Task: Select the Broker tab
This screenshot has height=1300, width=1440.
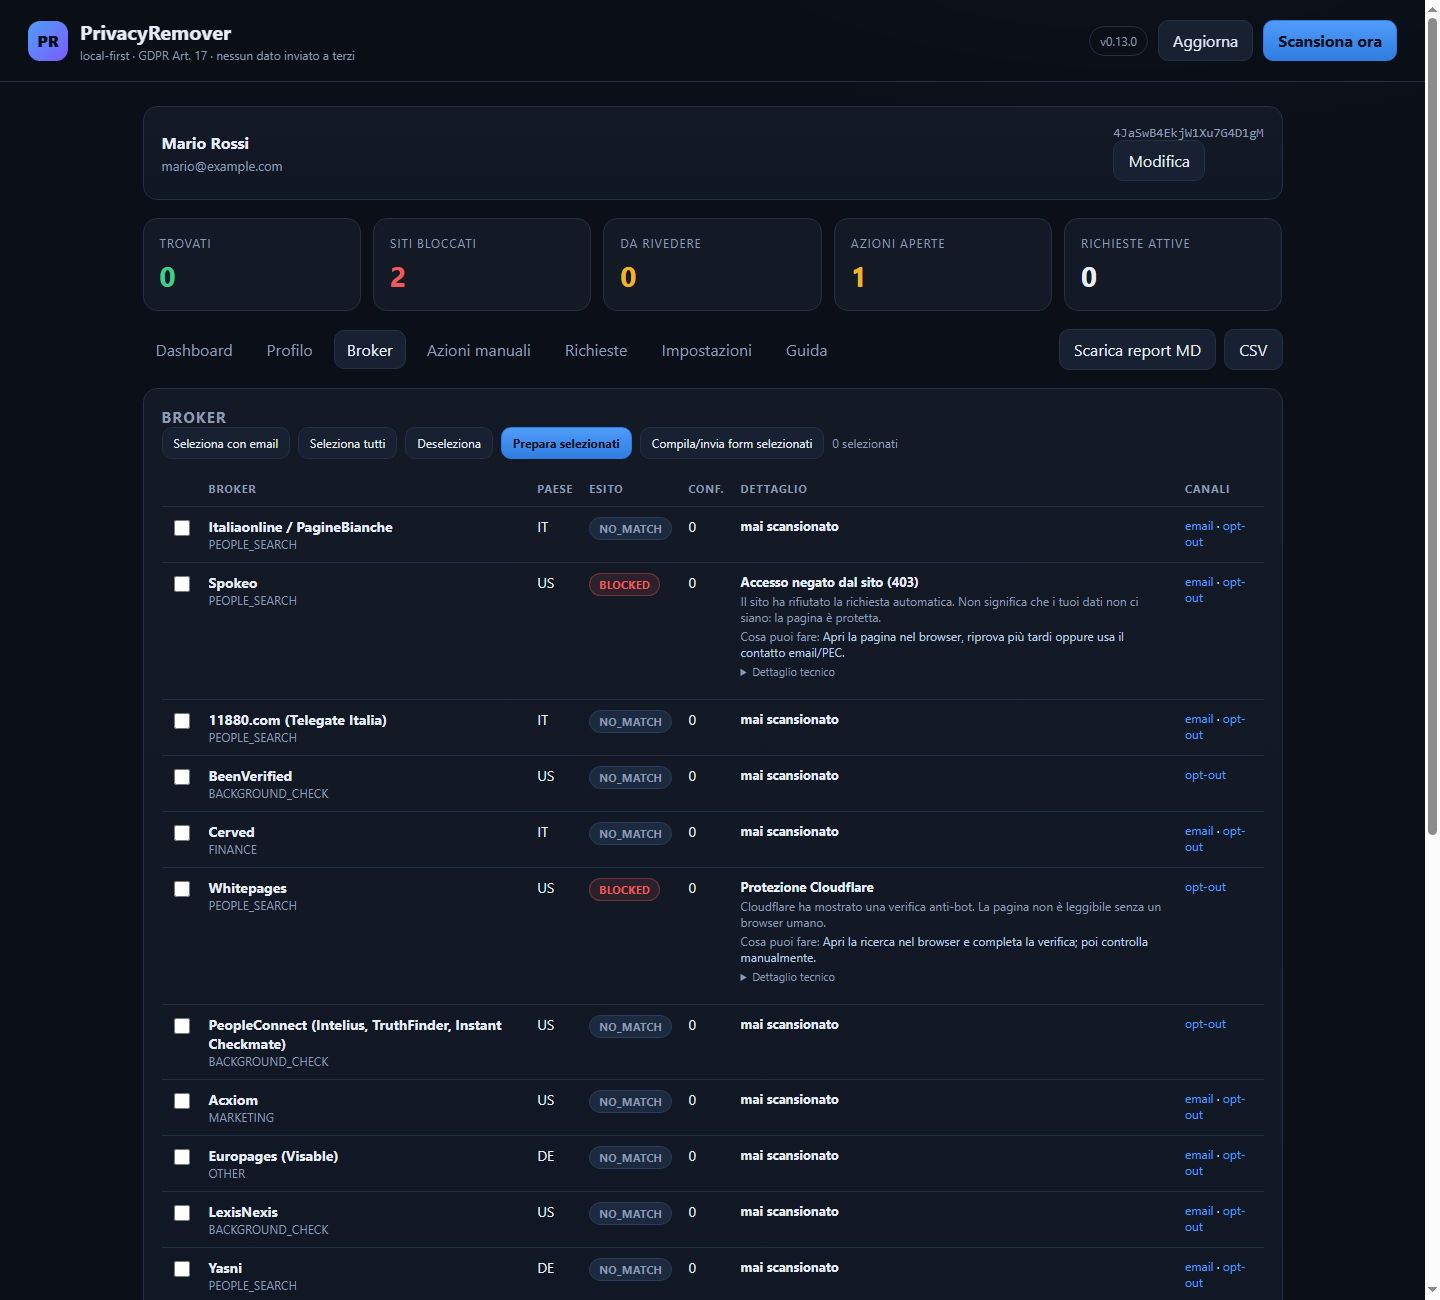Action: click(370, 350)
